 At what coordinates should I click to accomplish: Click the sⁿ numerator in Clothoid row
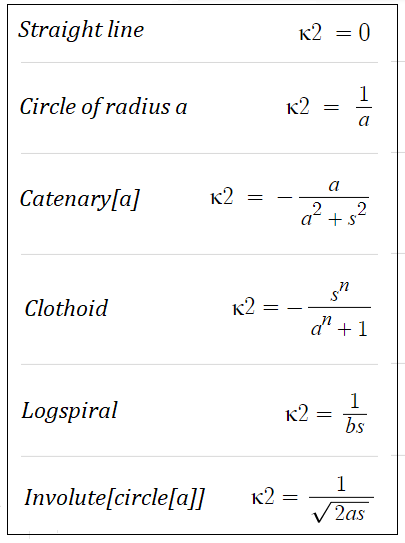coord(339,292)
